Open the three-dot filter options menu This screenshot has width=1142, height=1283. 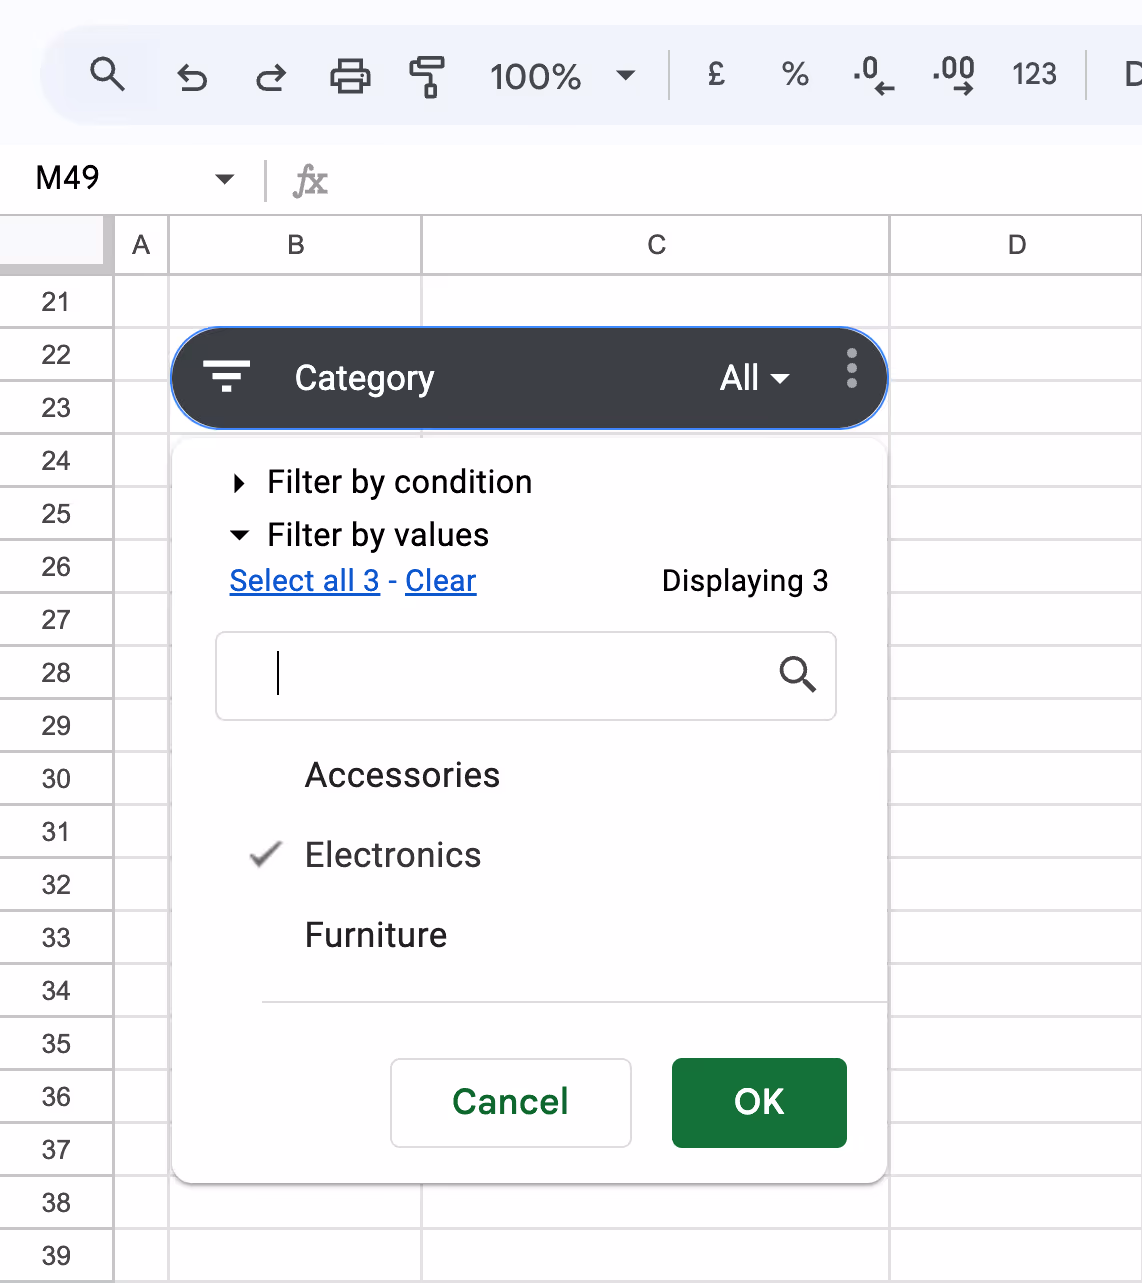pos(851,371)
